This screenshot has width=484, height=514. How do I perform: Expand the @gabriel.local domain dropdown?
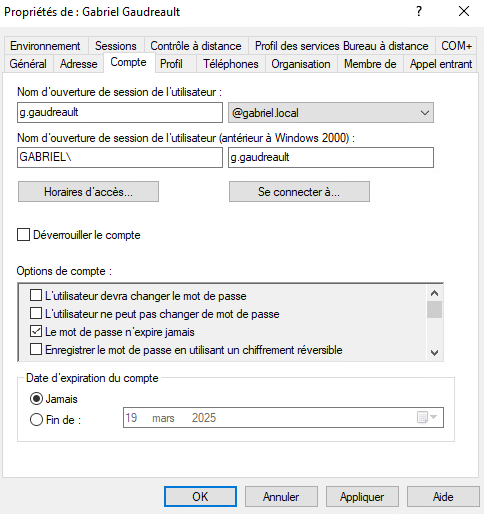(x=331, y=113)
